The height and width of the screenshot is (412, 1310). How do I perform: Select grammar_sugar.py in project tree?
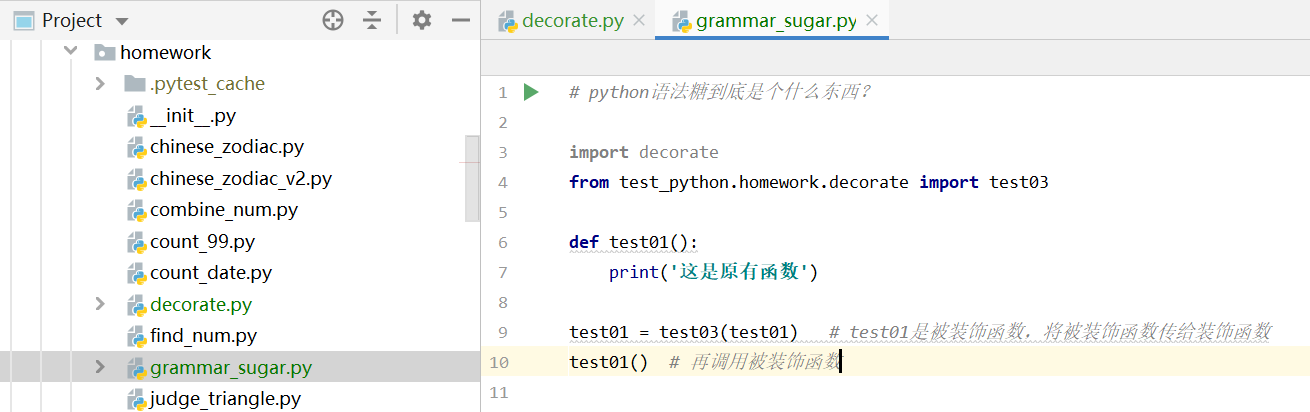pos(231,367)
